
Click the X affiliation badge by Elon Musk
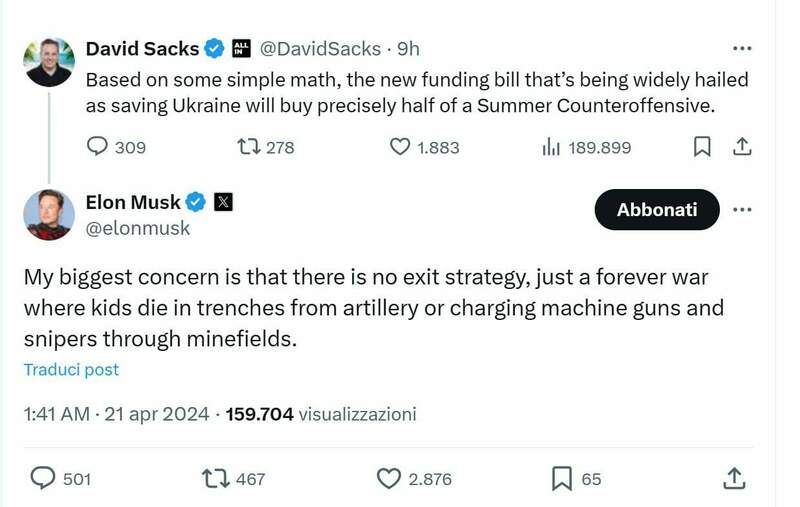[x=224, y=202]
